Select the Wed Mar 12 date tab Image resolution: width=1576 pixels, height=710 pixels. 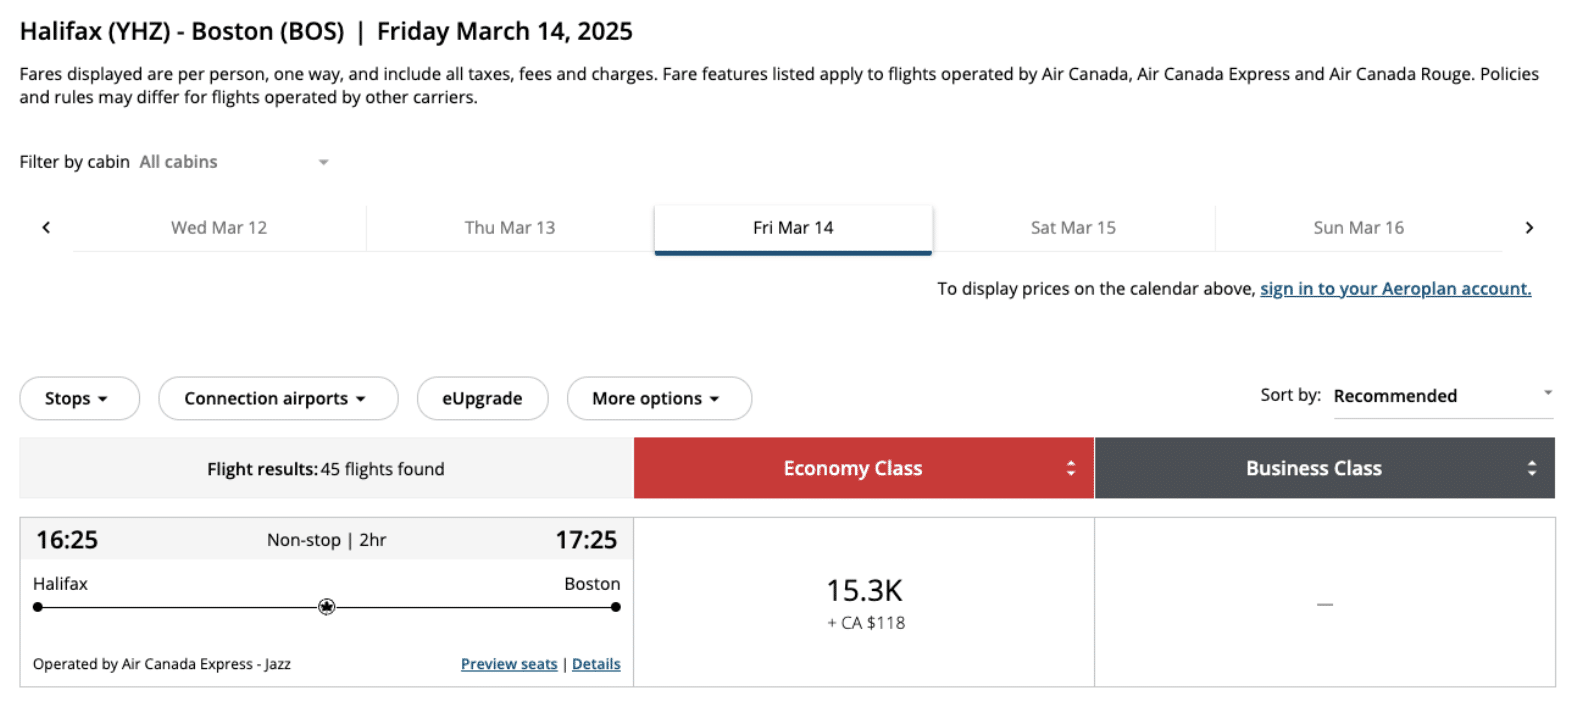click(x=219, y=228)
